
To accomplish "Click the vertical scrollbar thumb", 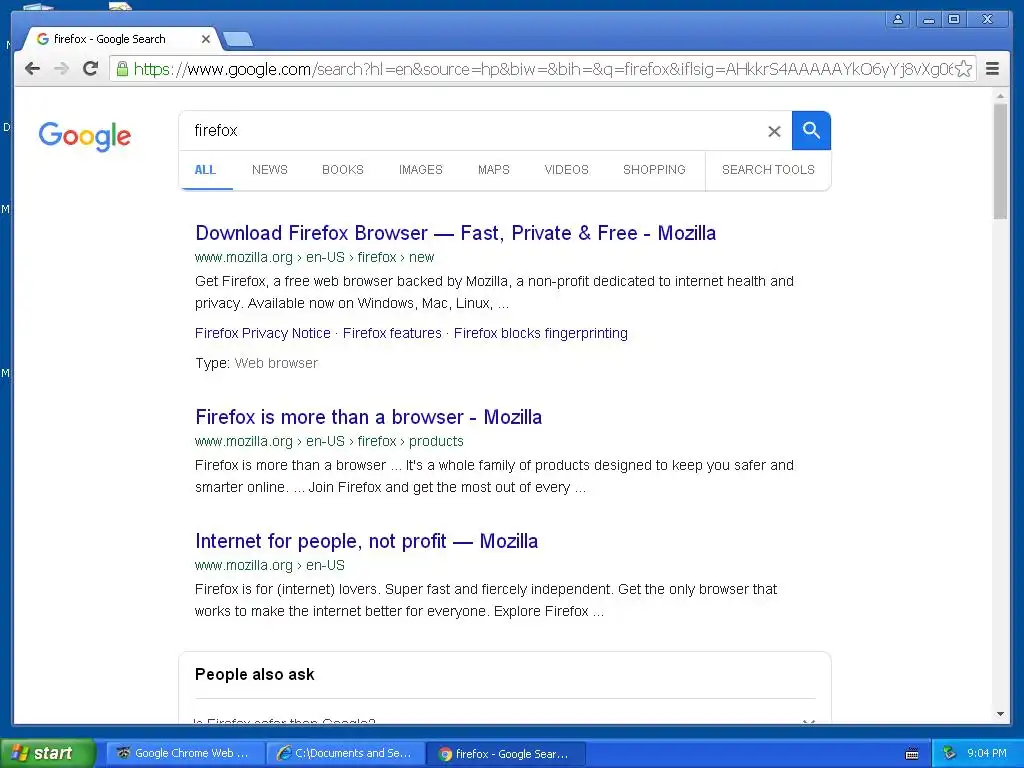I will [1000, 161].
